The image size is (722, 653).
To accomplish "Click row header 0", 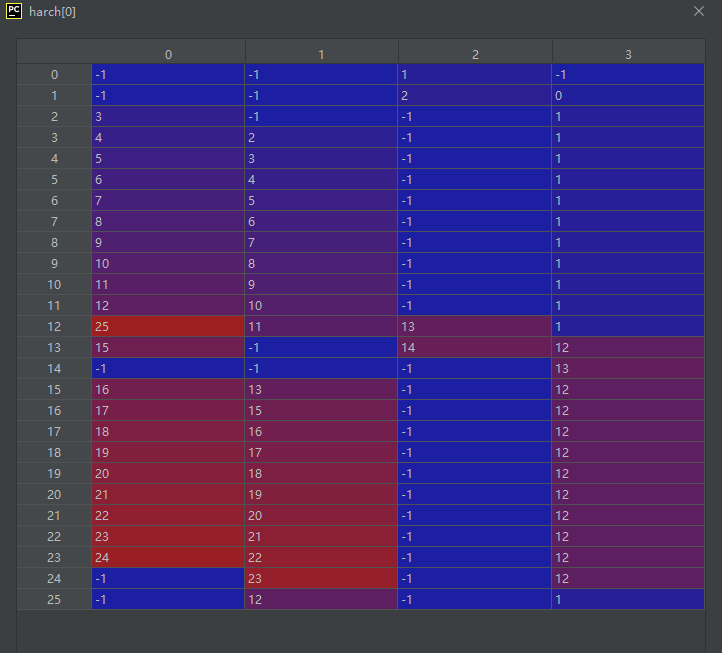I will (54, 74).
